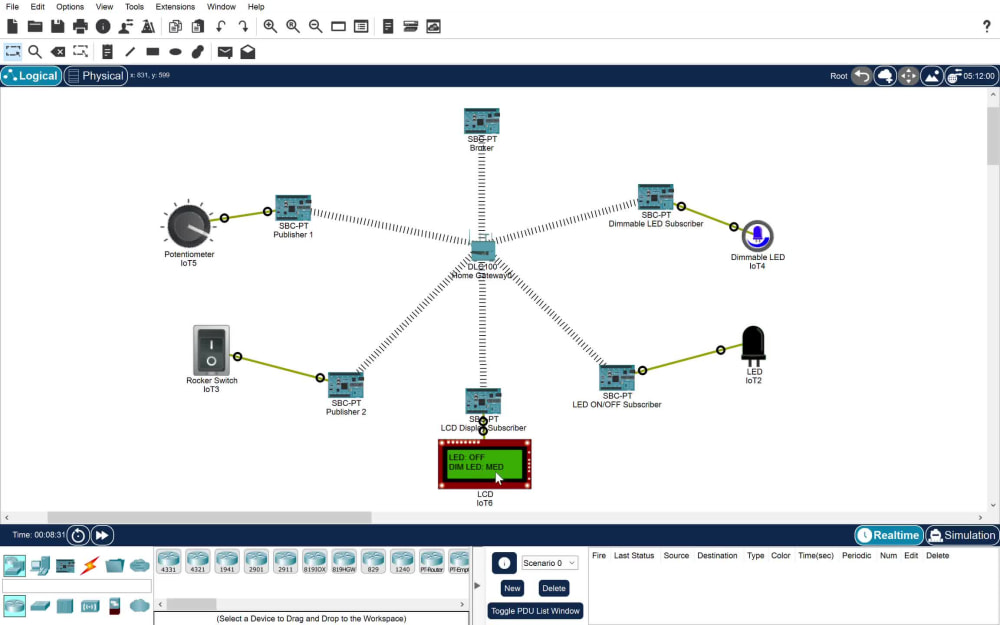1000x625 pixels.
Task: Save the file with the floppy icon
Action: [57, 26]
